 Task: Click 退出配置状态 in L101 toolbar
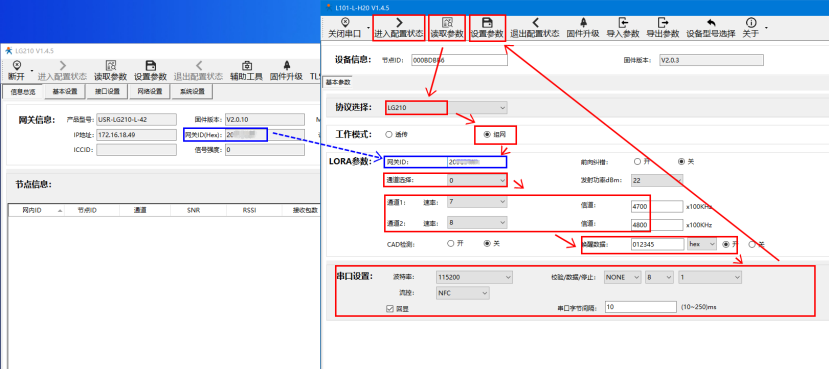(535, 28)
